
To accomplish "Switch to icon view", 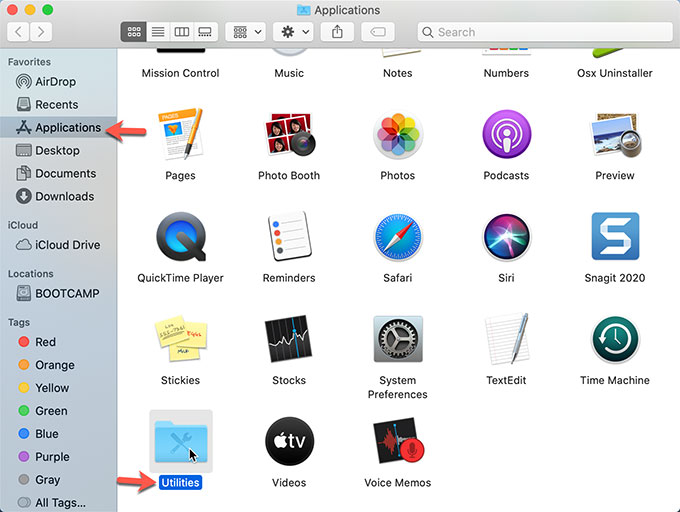I will tap(134, 32).
